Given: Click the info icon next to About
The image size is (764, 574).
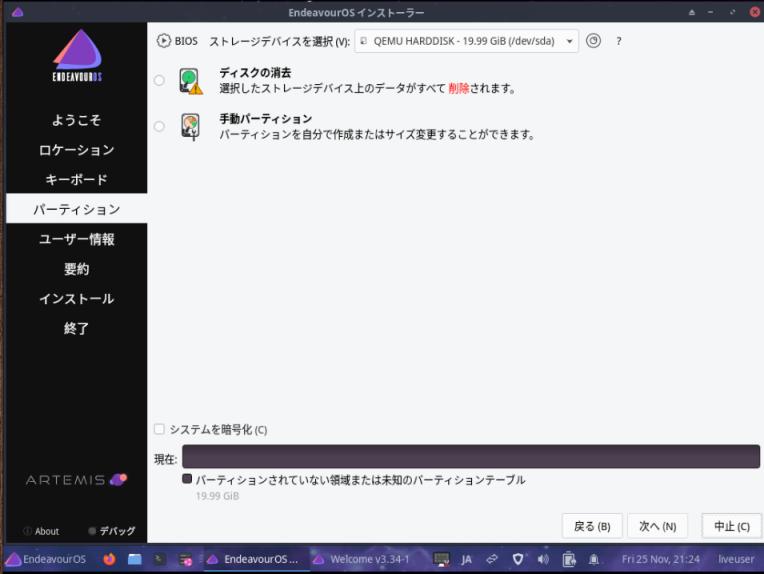Looking at the screenshot, I should (27, 531).
